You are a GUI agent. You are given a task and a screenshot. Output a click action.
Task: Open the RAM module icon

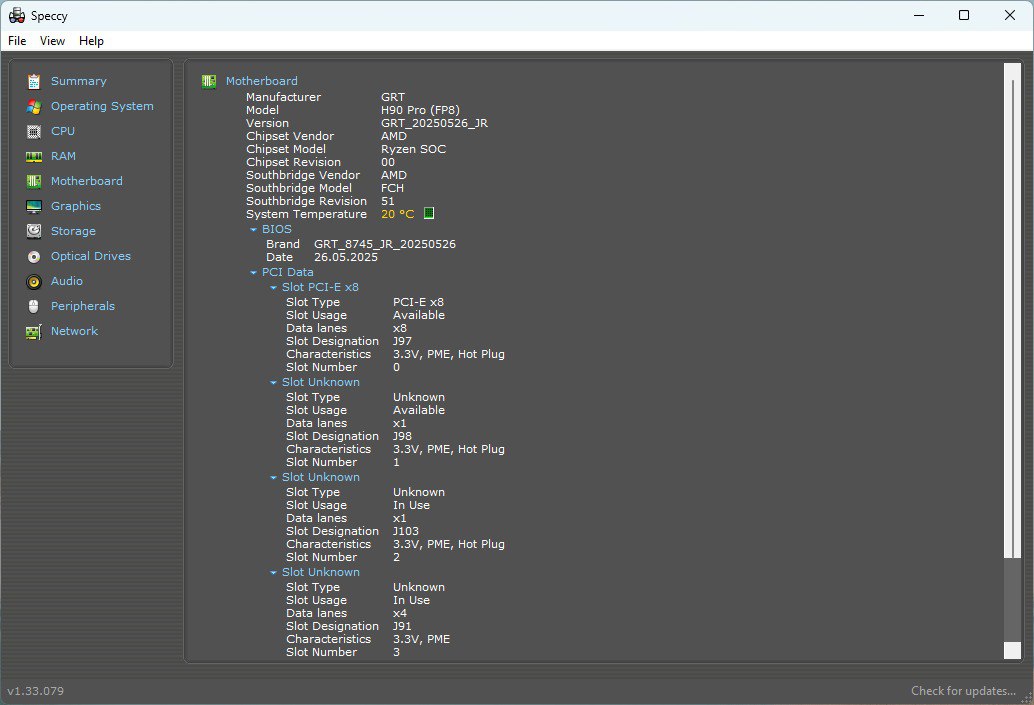34,156
